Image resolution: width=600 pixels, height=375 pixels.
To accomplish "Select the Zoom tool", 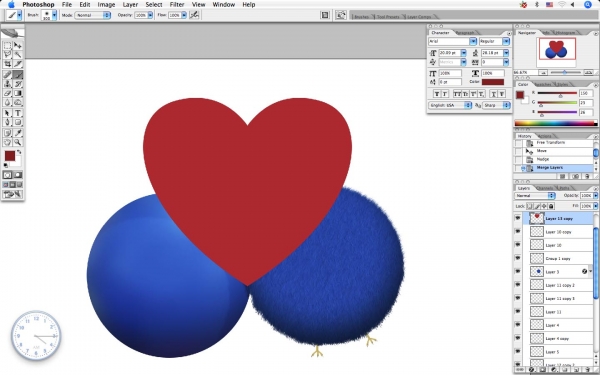I will 18,142.
